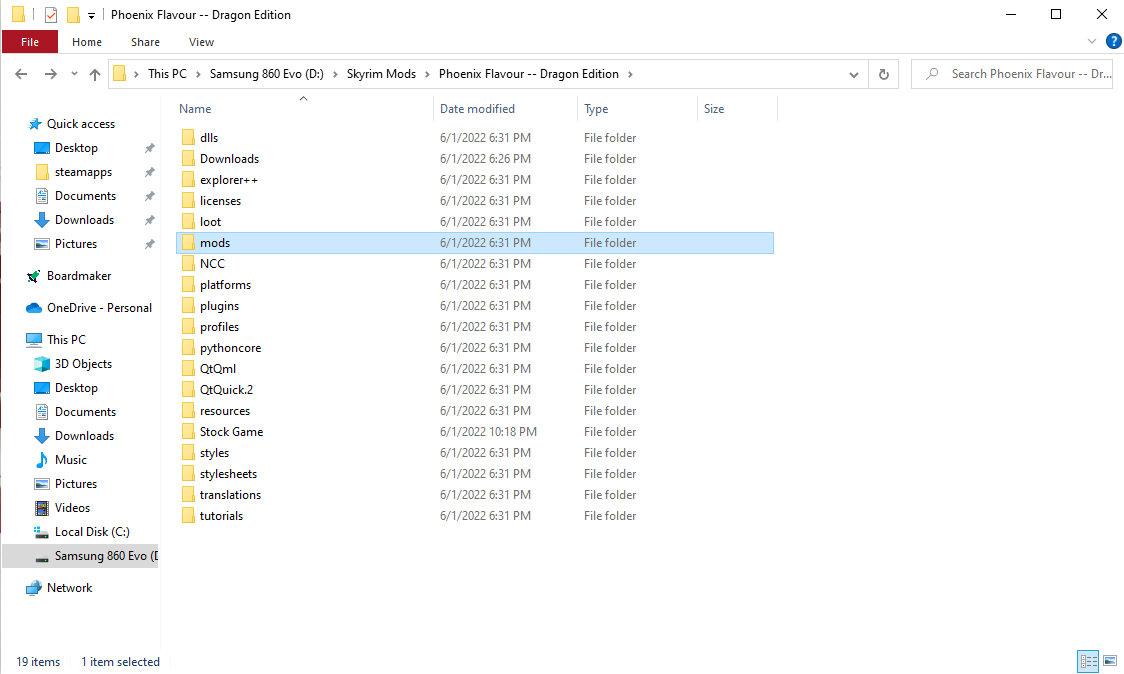
Task: Open 3D Objects under This PC
Action: 83,364
